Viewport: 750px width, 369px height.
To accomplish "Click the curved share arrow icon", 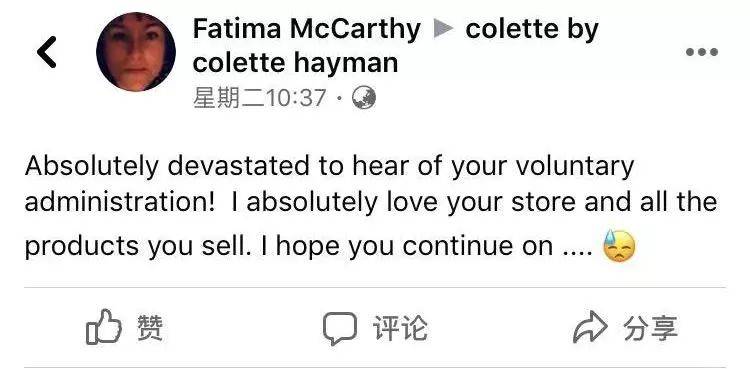I will [x=590, y=327].
